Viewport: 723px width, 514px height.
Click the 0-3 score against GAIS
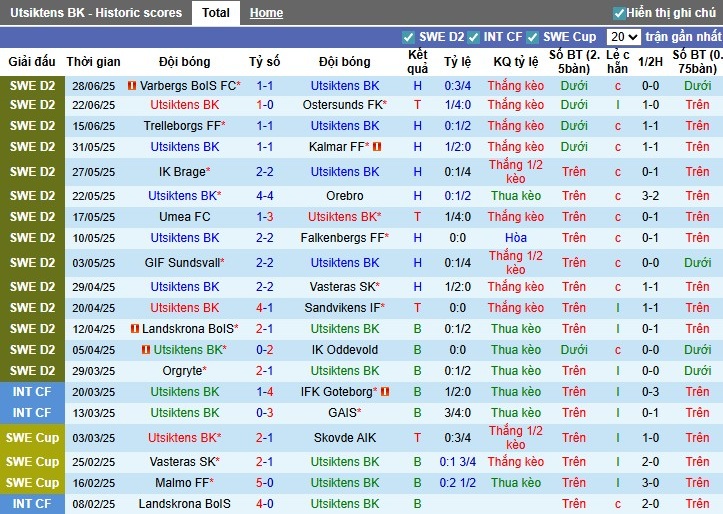coord(265,413)
